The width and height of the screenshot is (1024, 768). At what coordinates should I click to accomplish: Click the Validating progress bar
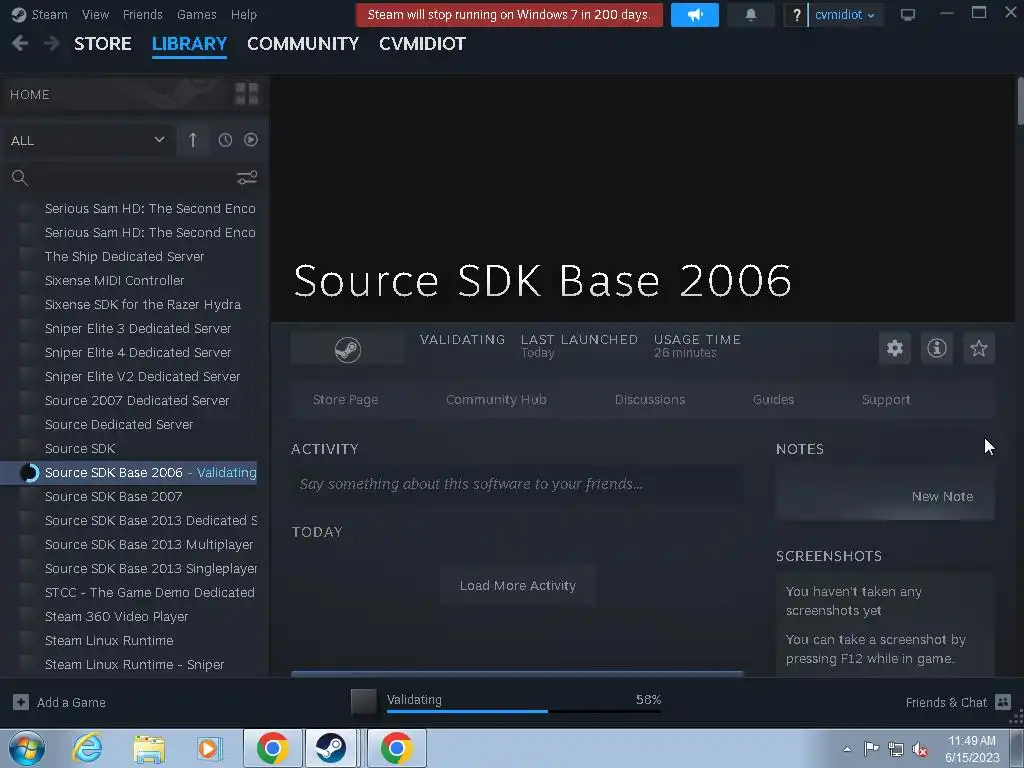tap(524, 711)
